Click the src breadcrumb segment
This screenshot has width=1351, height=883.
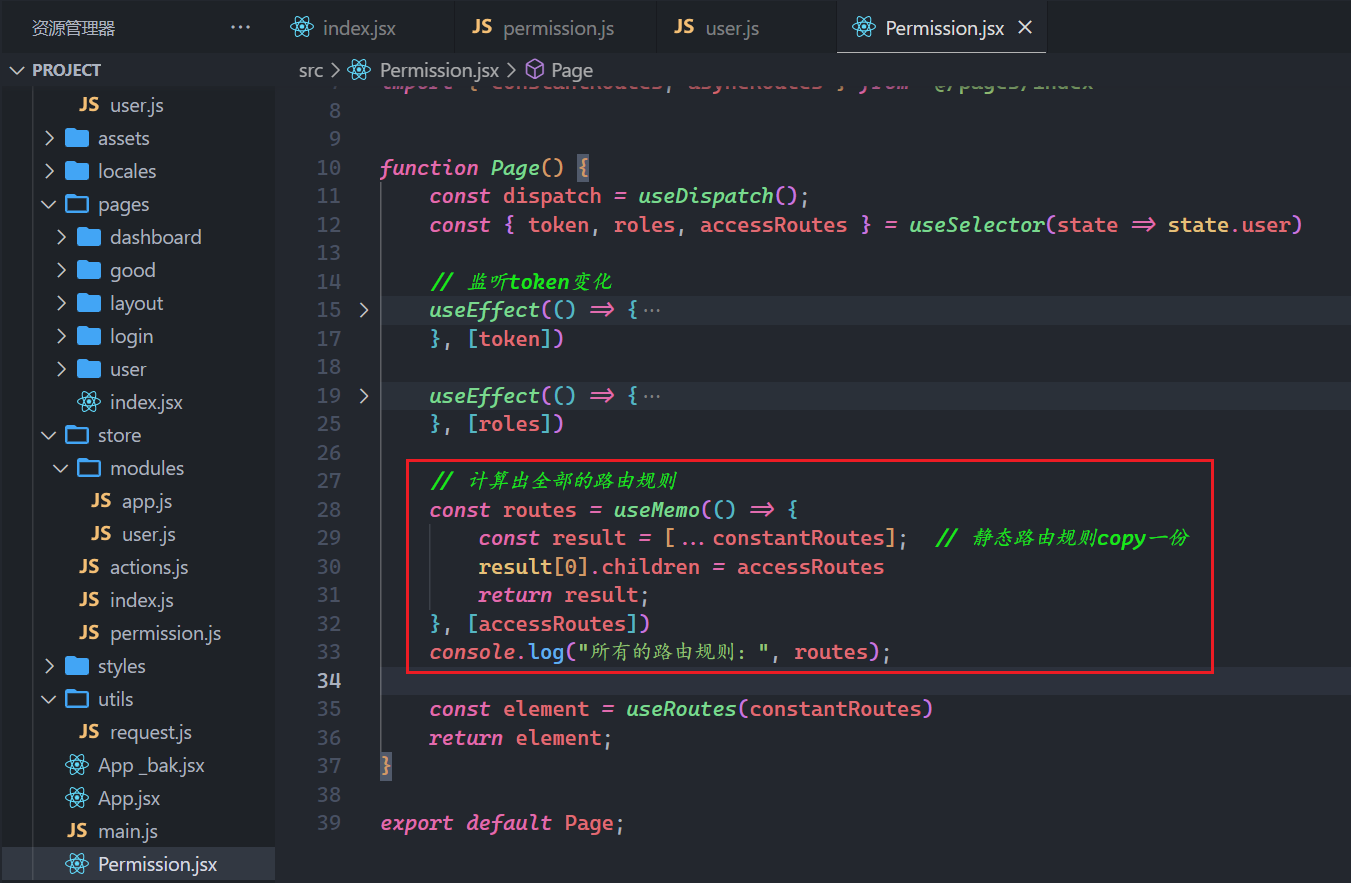[x=311, y=70]
